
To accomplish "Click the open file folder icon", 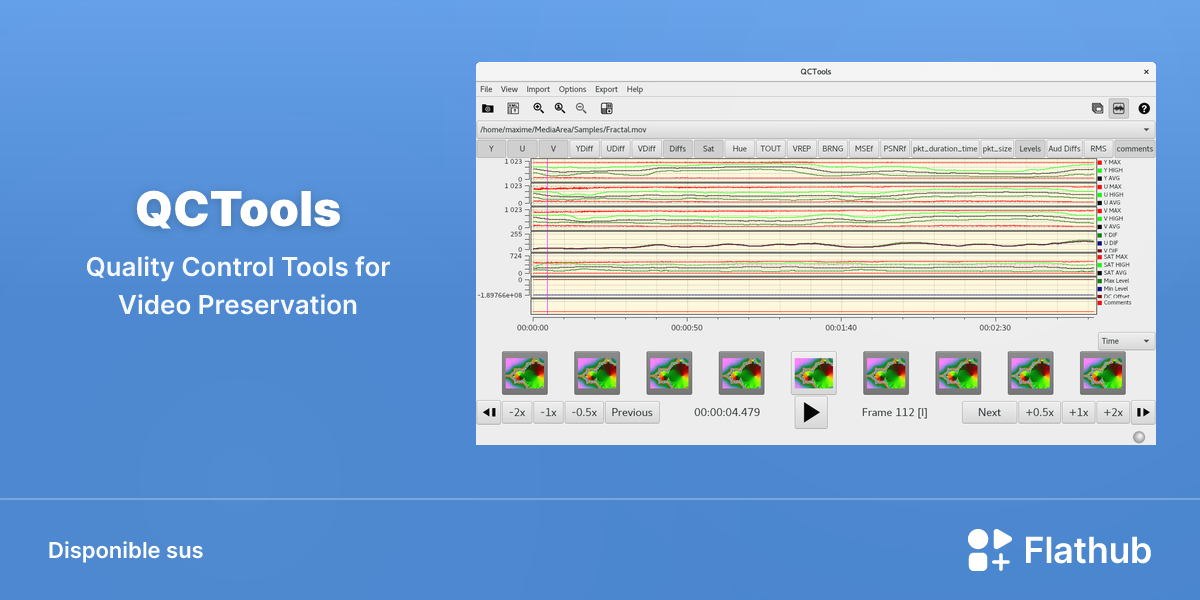I will tap(488, 108).
